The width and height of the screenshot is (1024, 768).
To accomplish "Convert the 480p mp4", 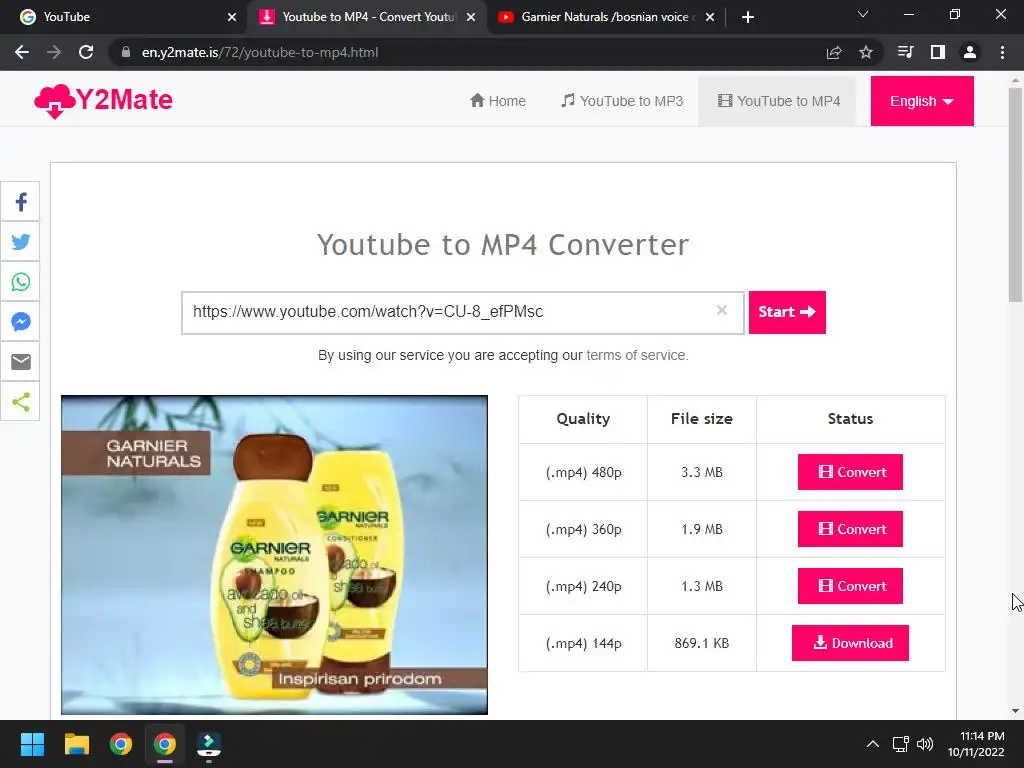I will [850, 472].
